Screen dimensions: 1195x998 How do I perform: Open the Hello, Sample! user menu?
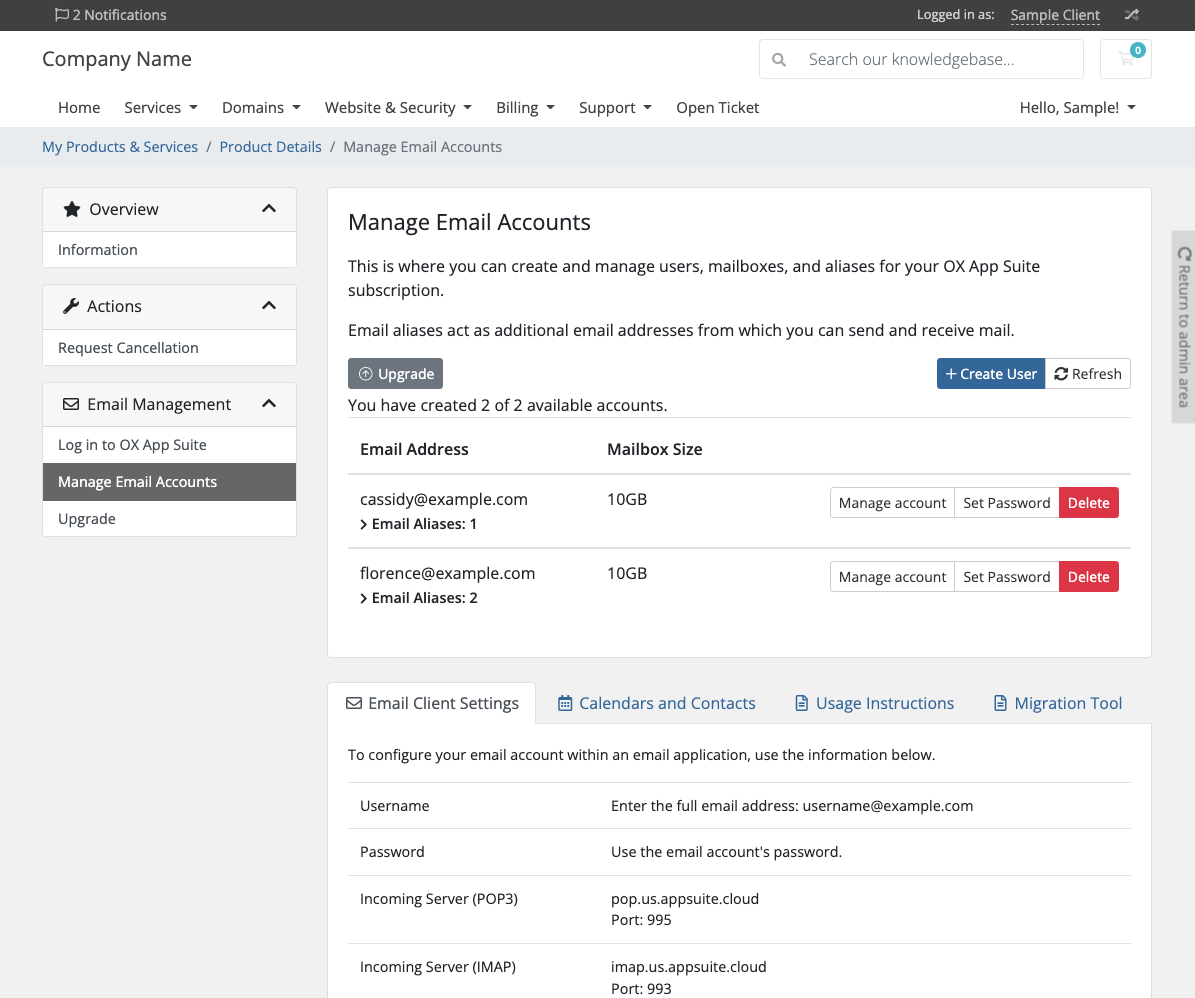pos(1078,107)
